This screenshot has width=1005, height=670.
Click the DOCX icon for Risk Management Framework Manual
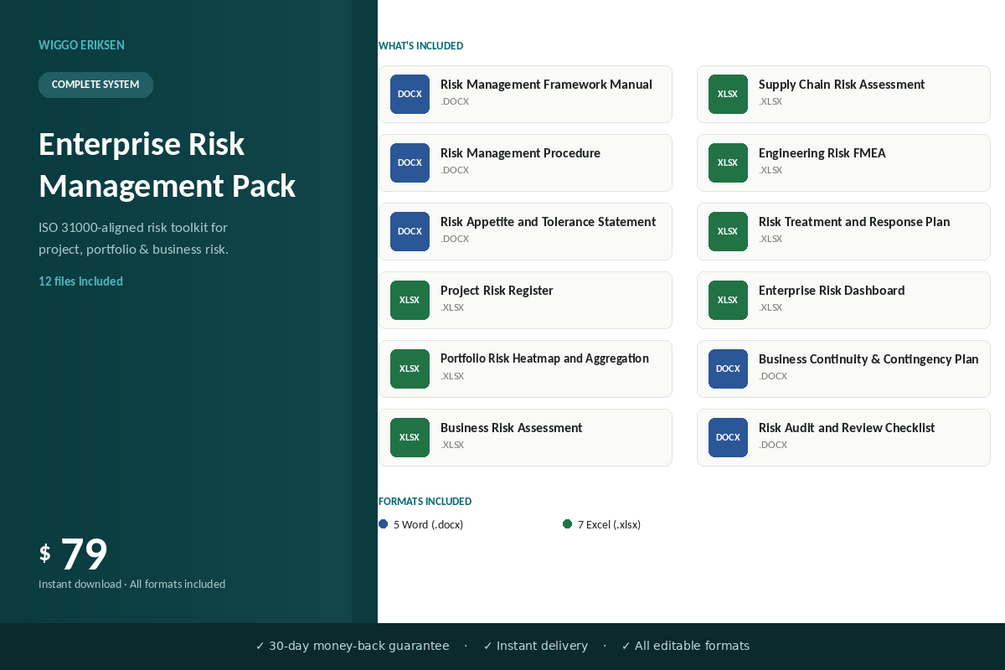coord(410,94)
